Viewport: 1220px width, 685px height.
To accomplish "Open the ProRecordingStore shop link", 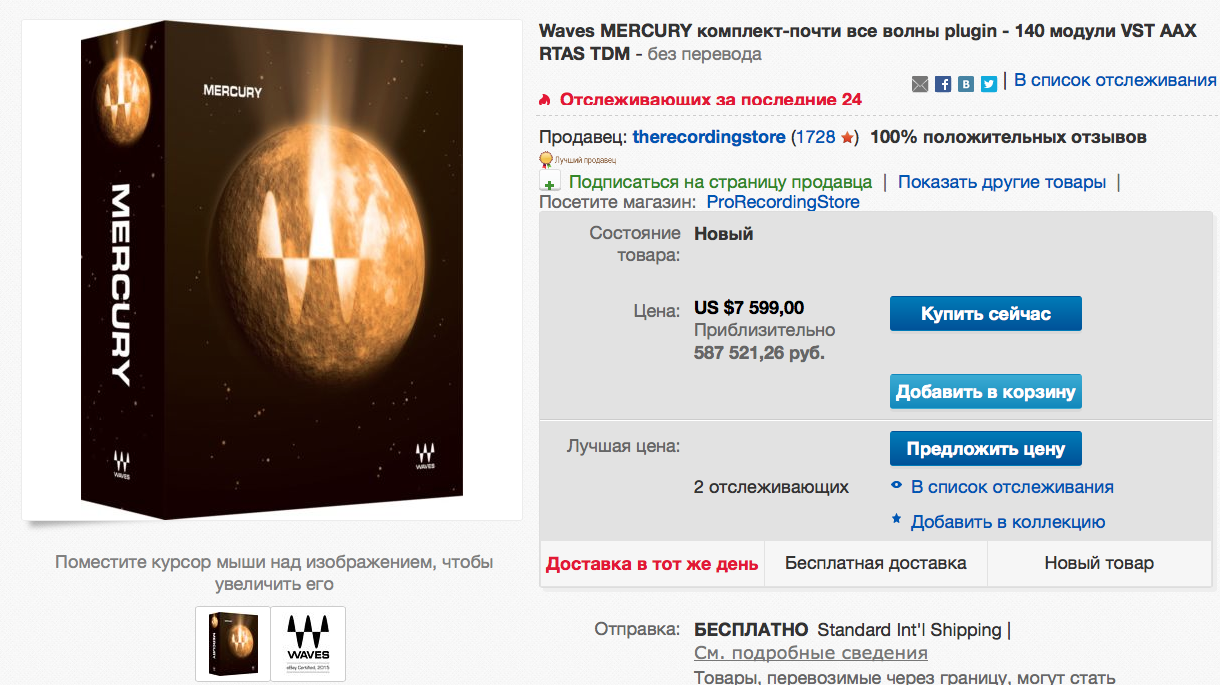I will pos(783,202).
